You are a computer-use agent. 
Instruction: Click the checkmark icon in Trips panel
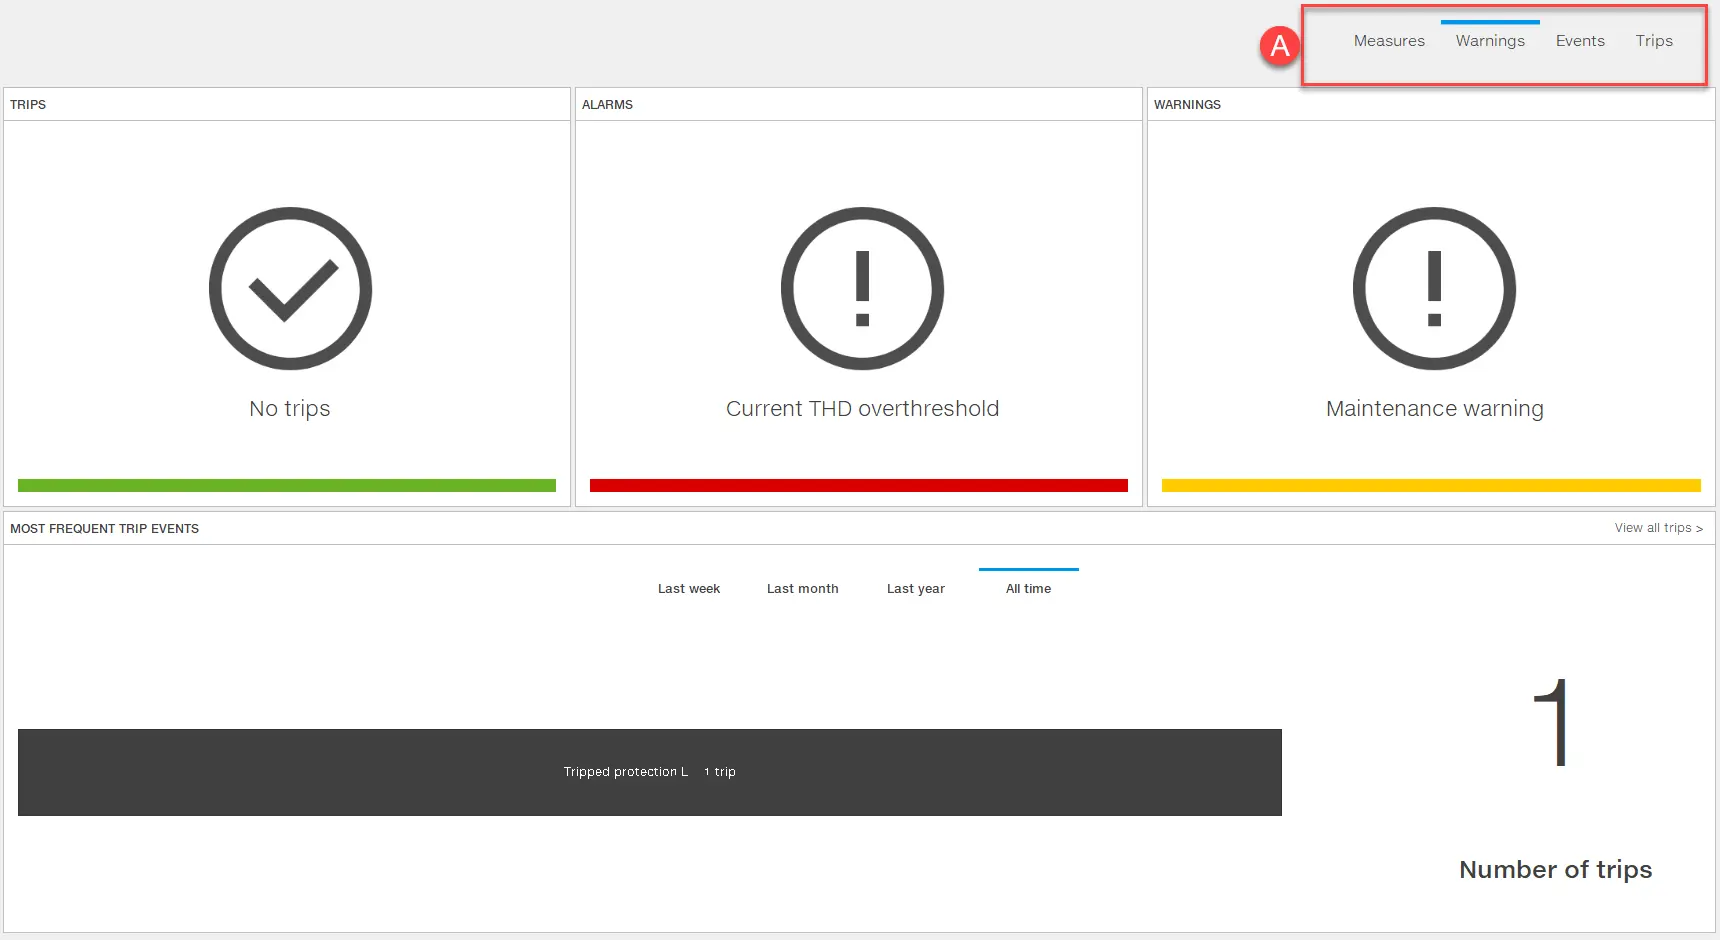[x=290, y=289]
